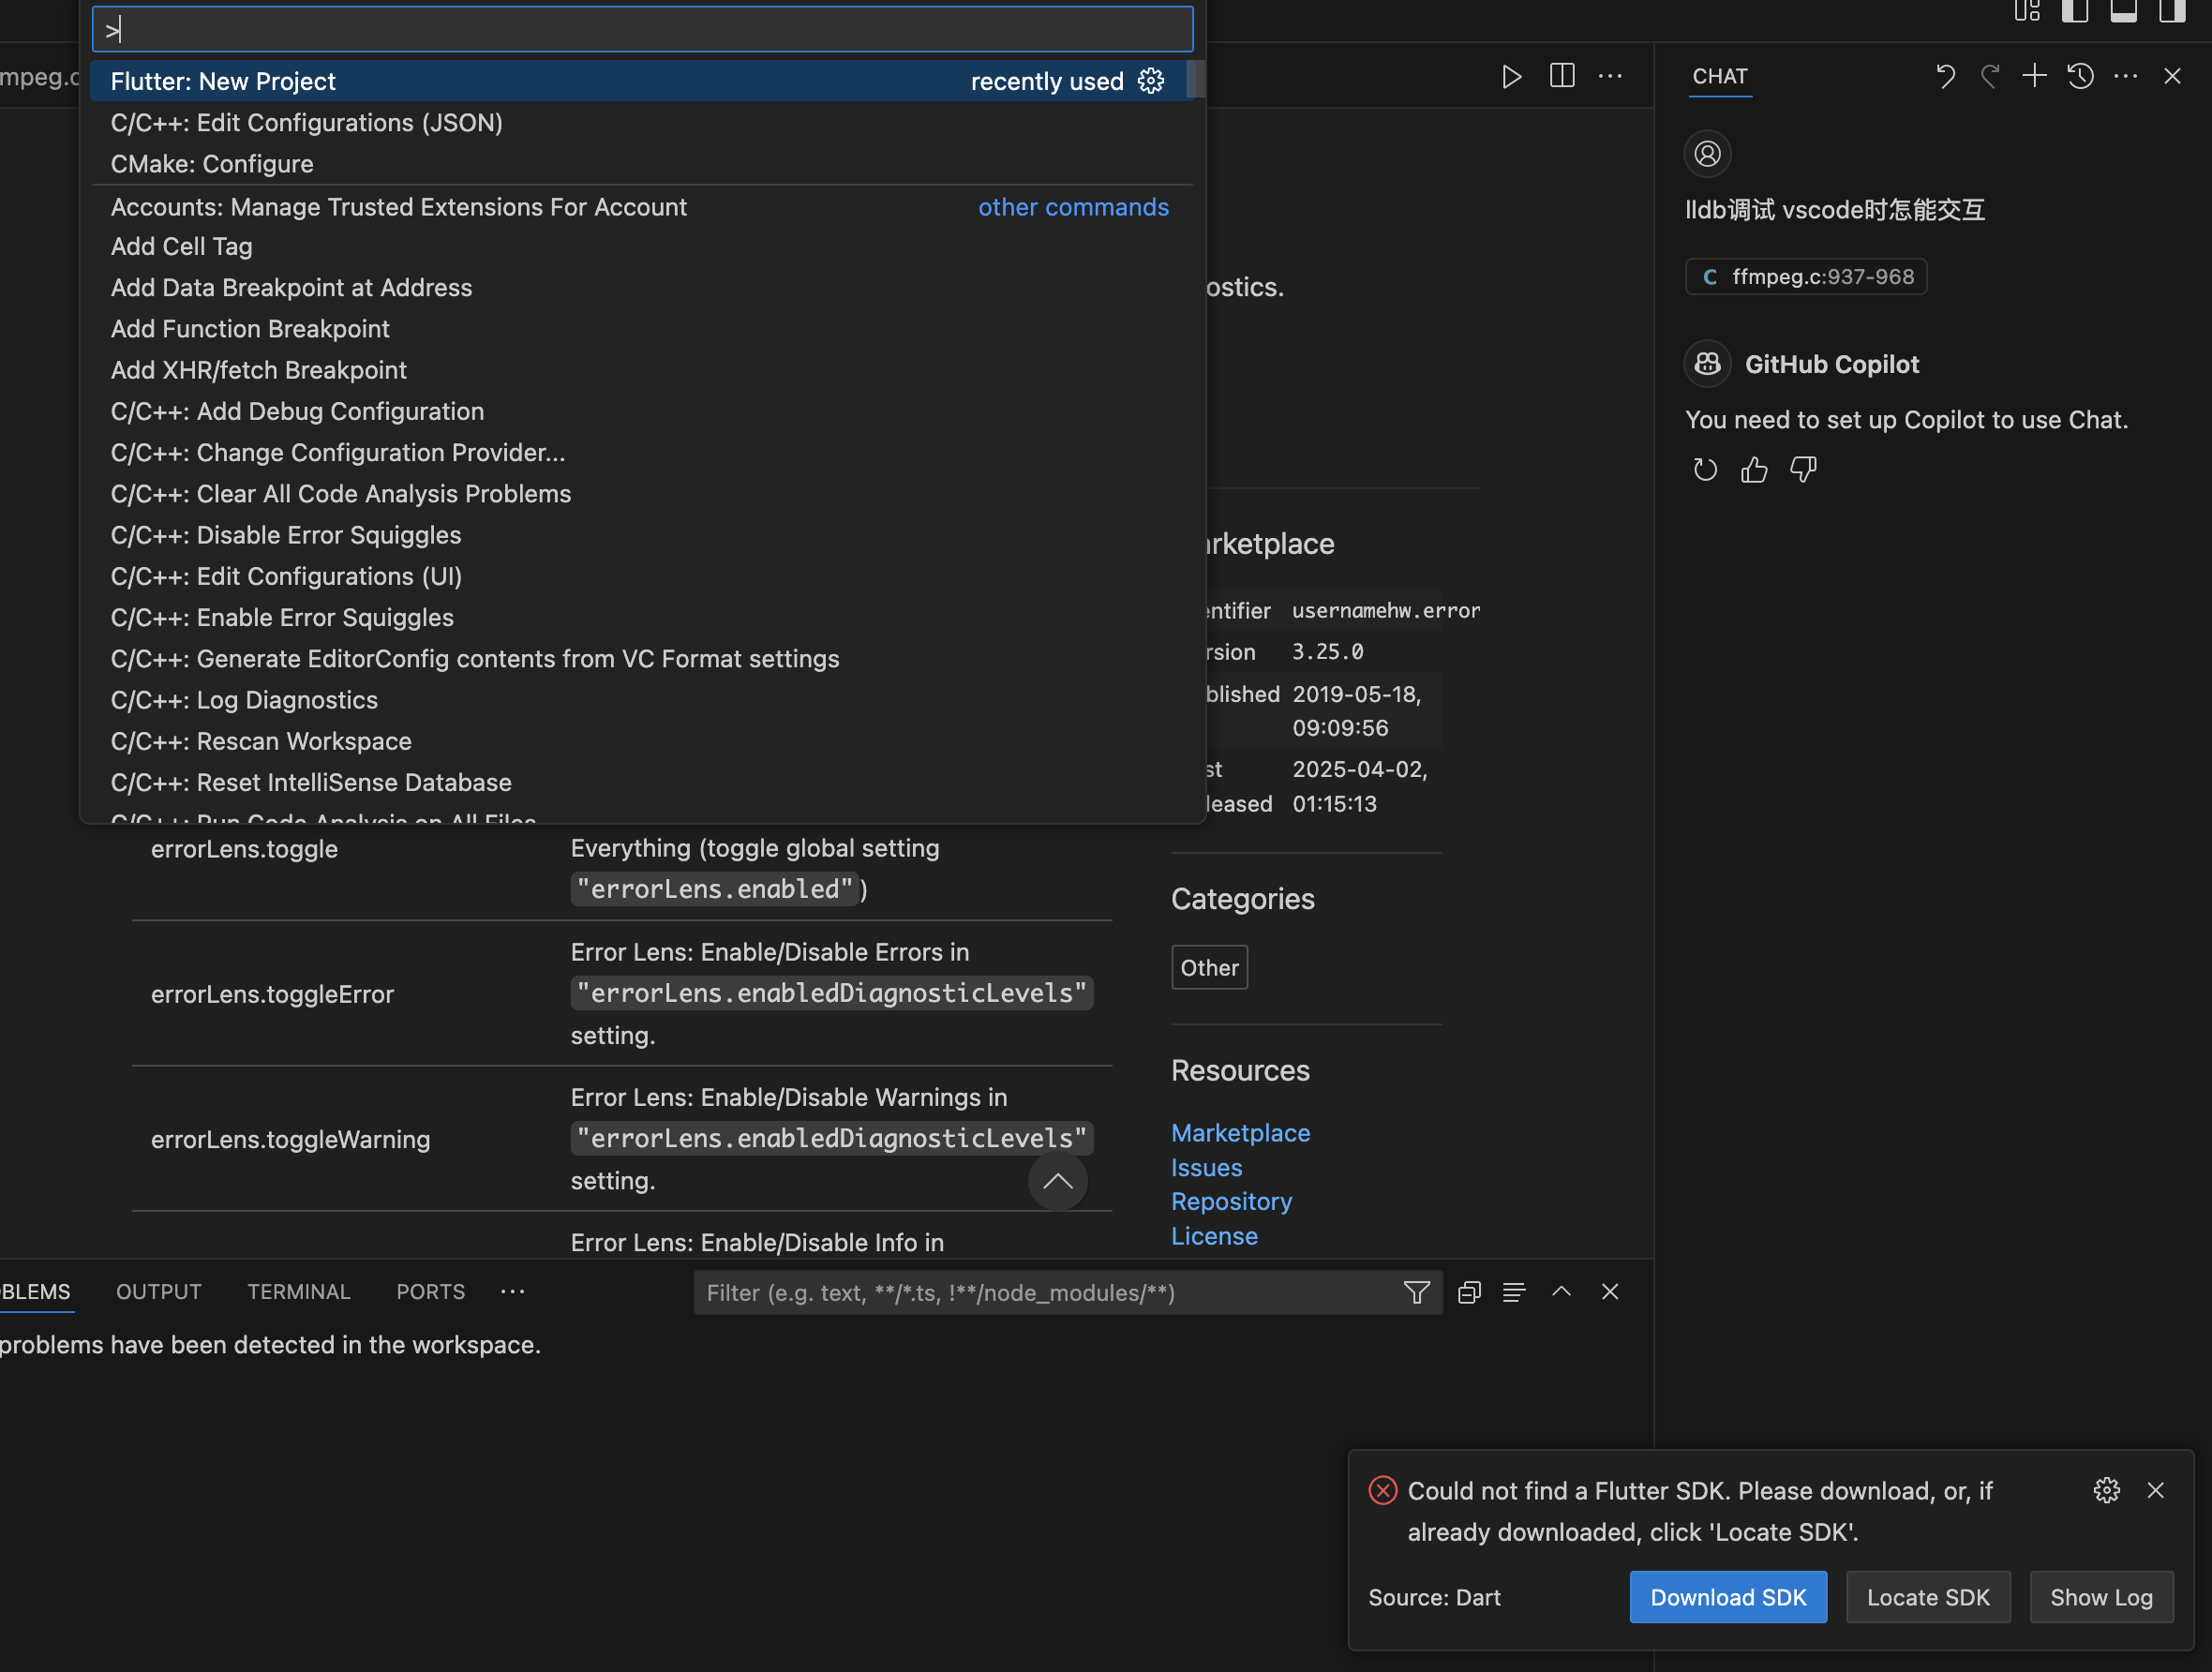The height and width of the screenshot is (1672, 2212).
Task: Open editor More Actions ellipsis menu
Action: point(1610,76)
